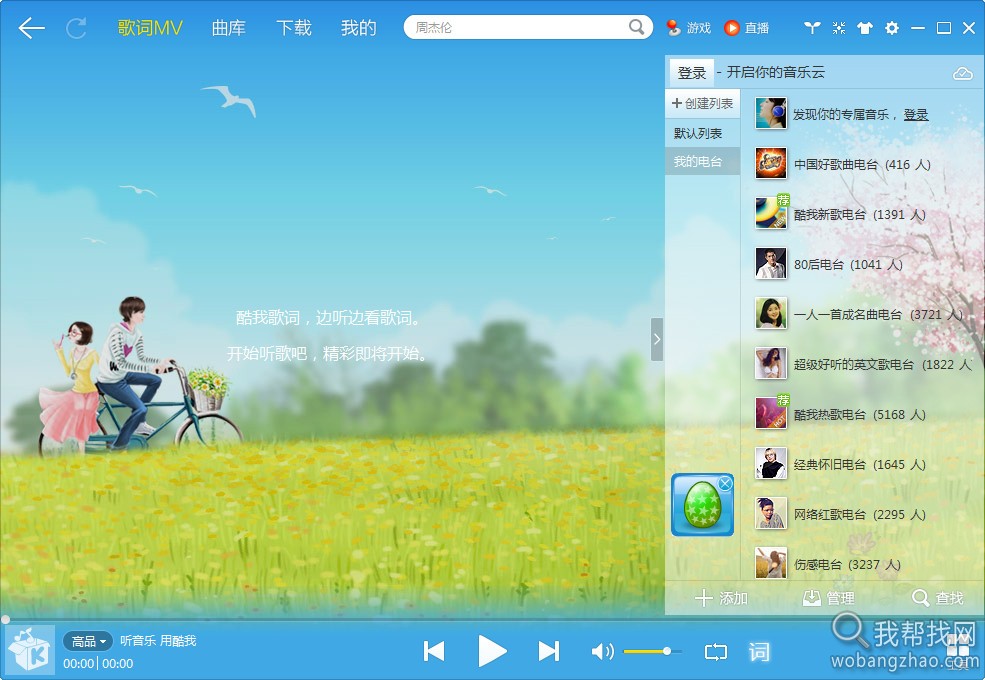
Task: Click the cloud music icon
Action: [x=962, y=74]
